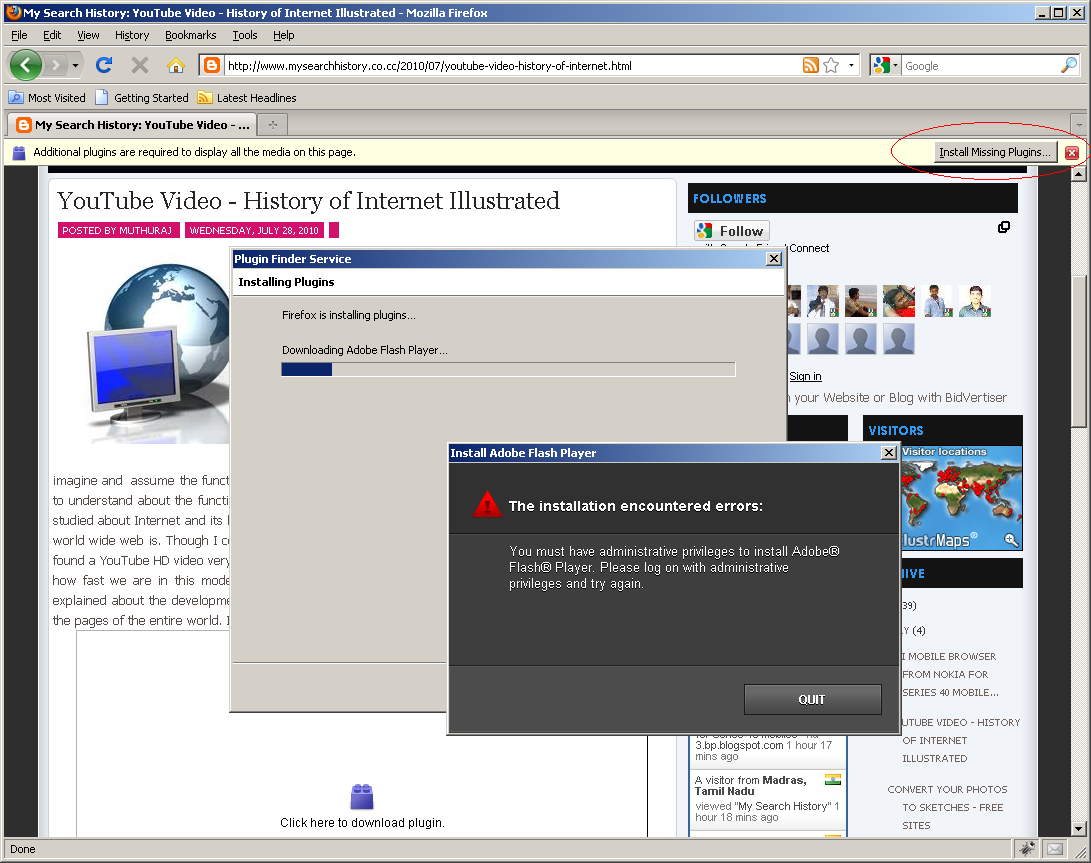Click the URL address field
The height and width of the screenshot is (863, 1091).
pos(511,65)
